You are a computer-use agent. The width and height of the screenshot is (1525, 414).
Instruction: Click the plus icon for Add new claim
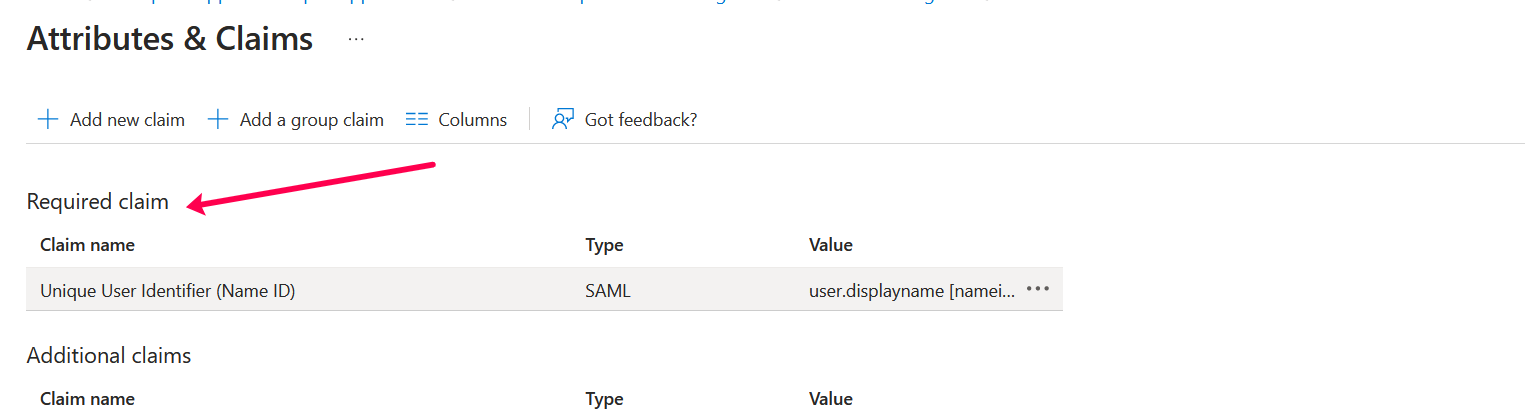[47, 120]
